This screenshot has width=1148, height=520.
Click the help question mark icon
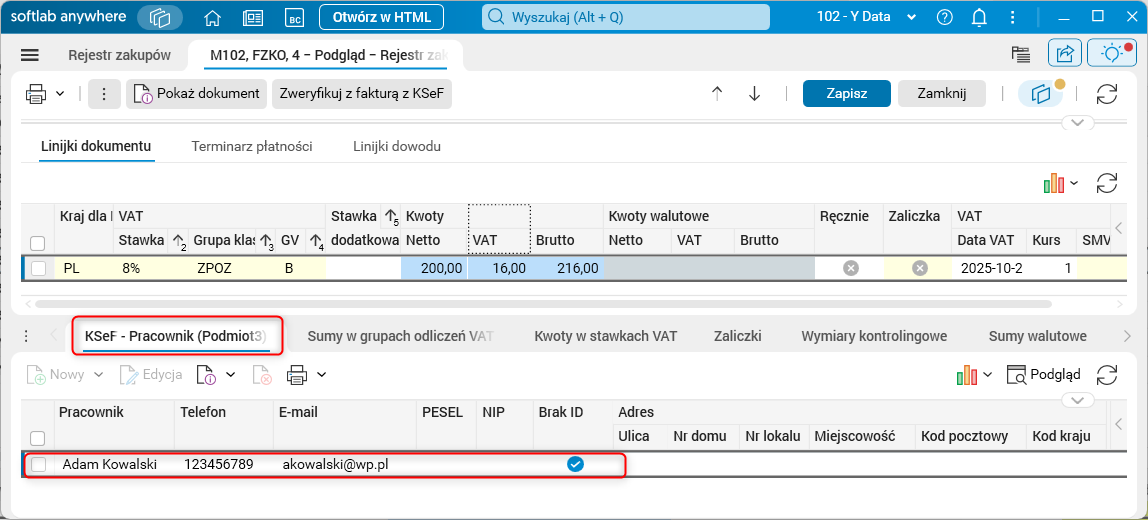944,17
